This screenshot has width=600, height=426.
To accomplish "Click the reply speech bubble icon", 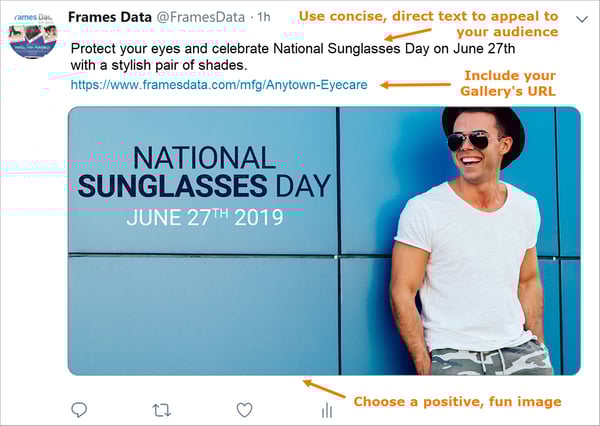I will tap(79, 410).
